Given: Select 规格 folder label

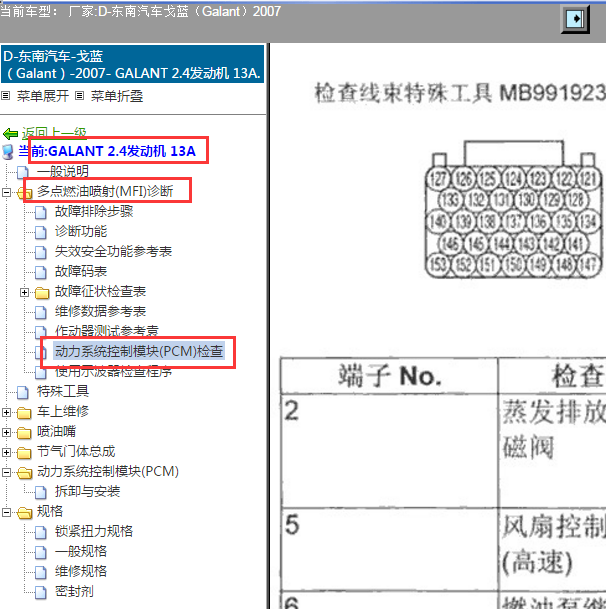Looking at the screenshot, I should (50, 512).
